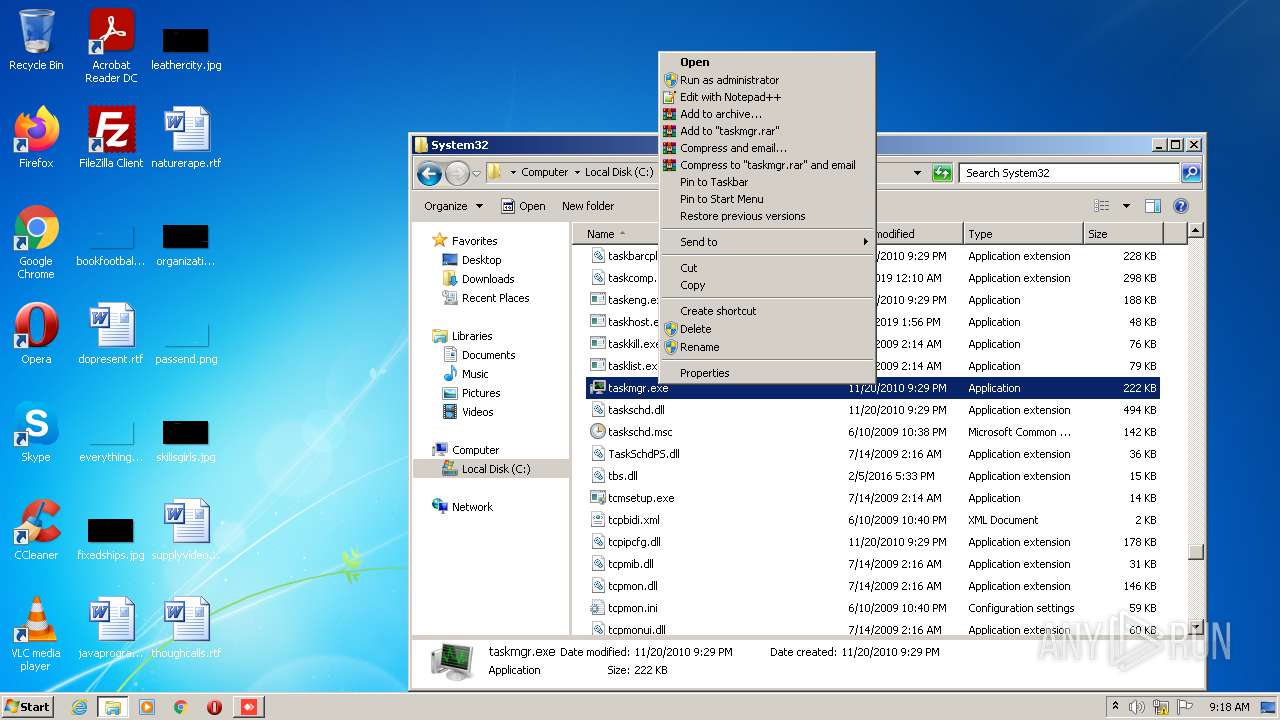
Task: Choose Create shortcut entry
Action: coord(767,311)
